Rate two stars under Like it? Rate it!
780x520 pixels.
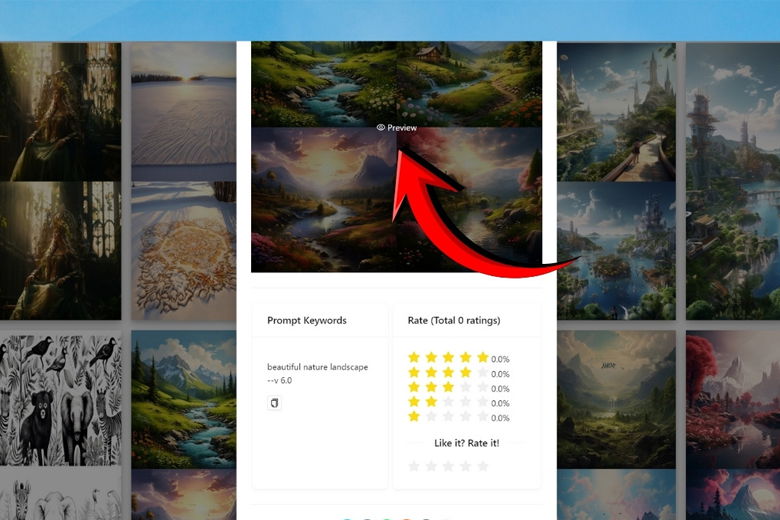coord(431,466)
